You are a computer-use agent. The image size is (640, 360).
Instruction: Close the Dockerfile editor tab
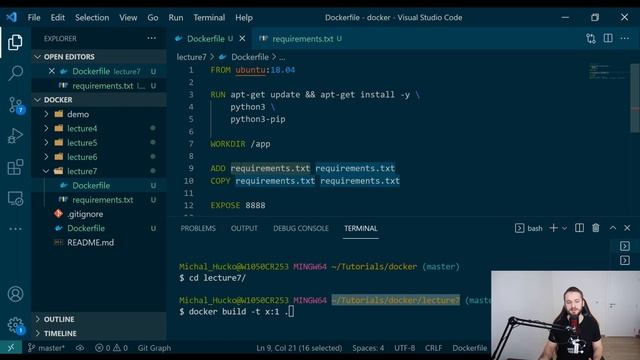(242, 38)
